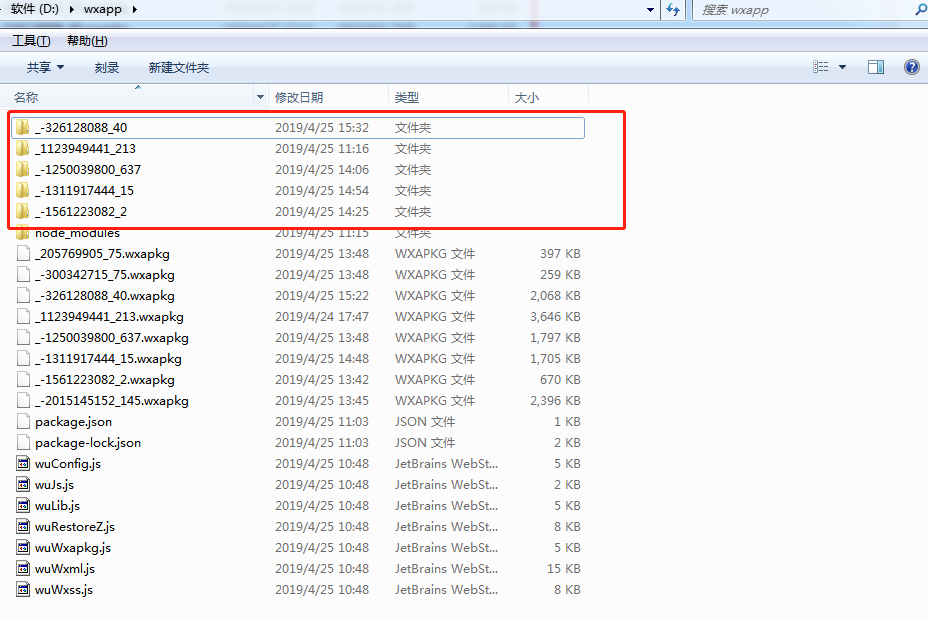Sort by 类型 column header

(407, 97)
